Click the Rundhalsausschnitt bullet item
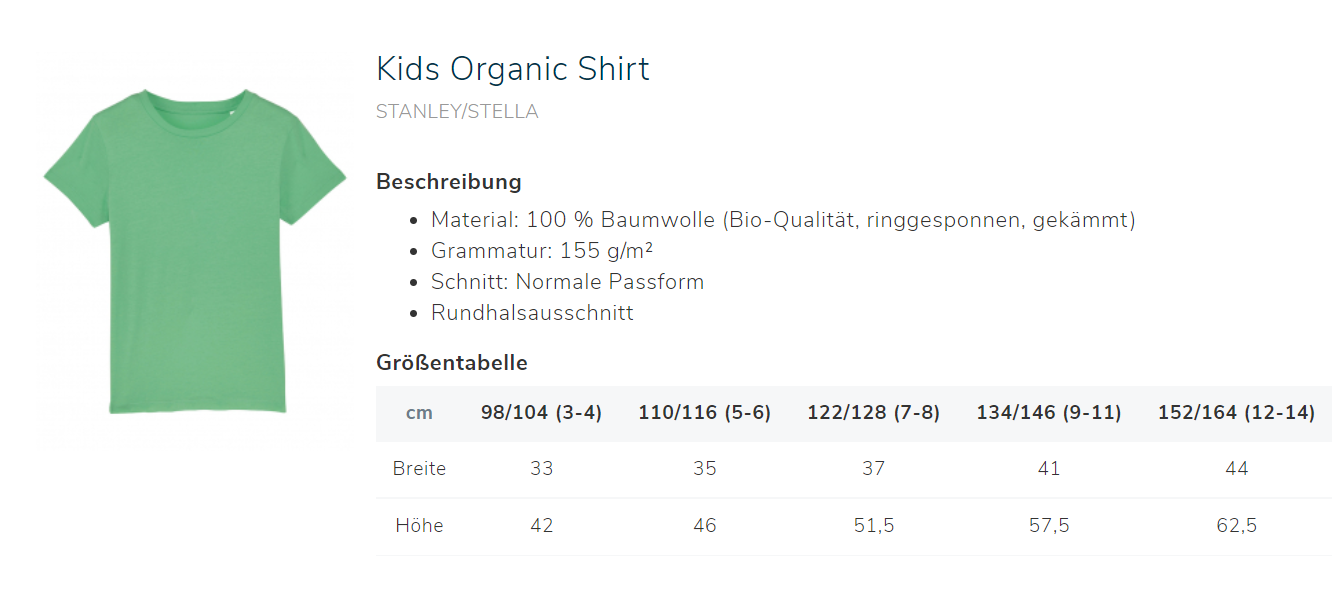Image resolution: width=1332 pixels, height=605 pixels. (532, 313)
